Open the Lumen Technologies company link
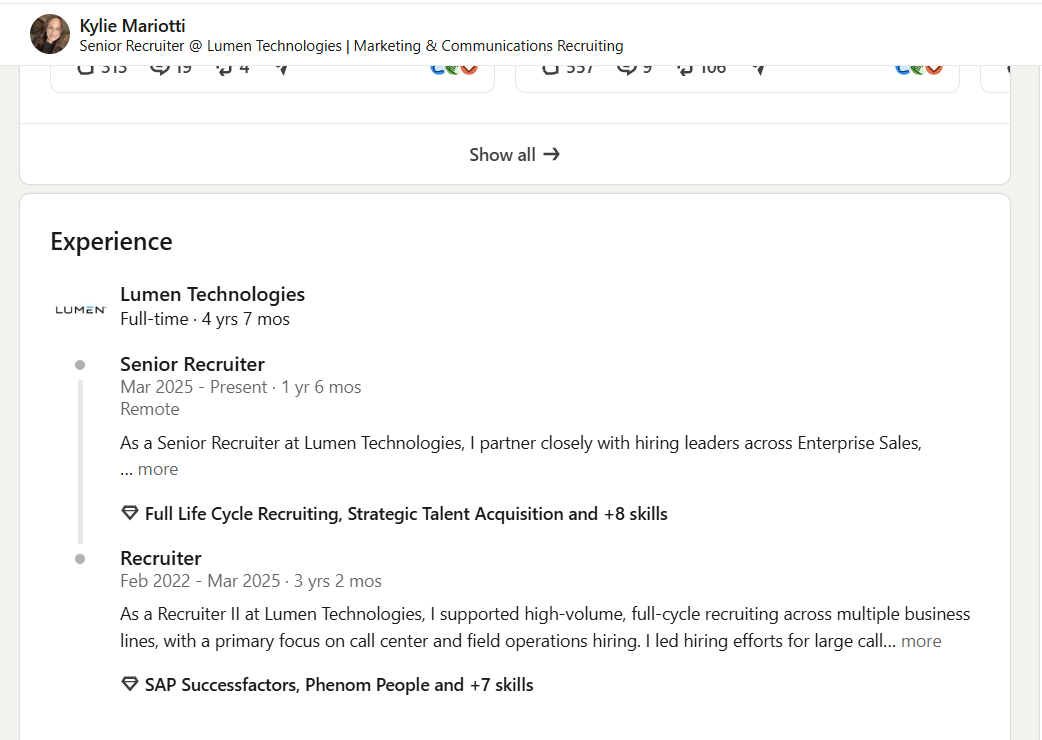Screen dimensions: 1042x740 (x=213, y=294)
